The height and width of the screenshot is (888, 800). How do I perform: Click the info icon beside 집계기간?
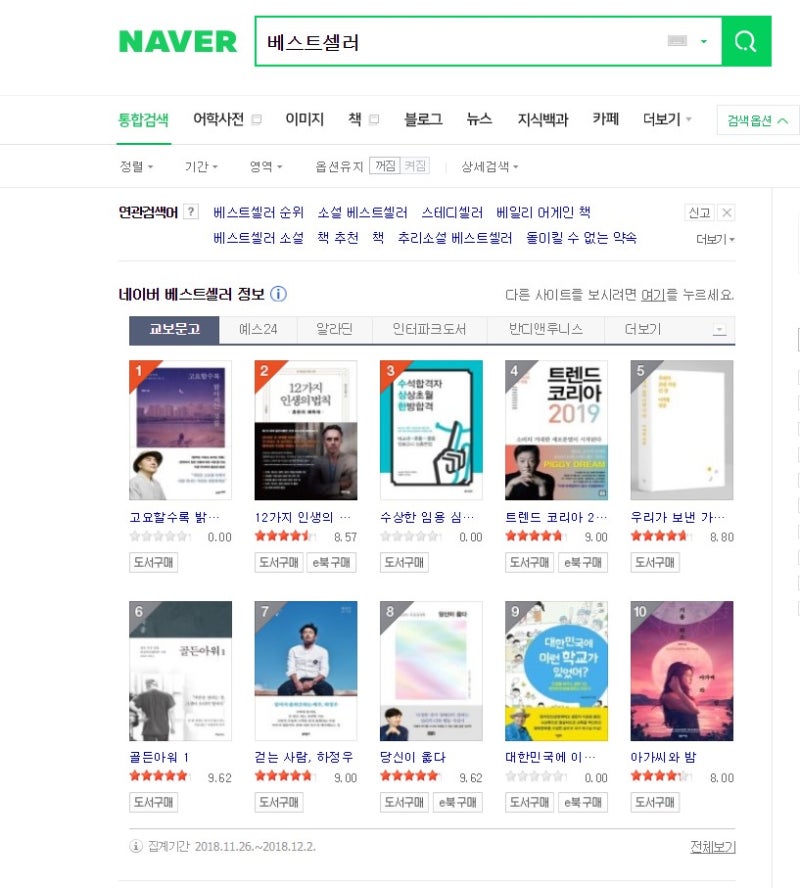click(x=136, y=847)
